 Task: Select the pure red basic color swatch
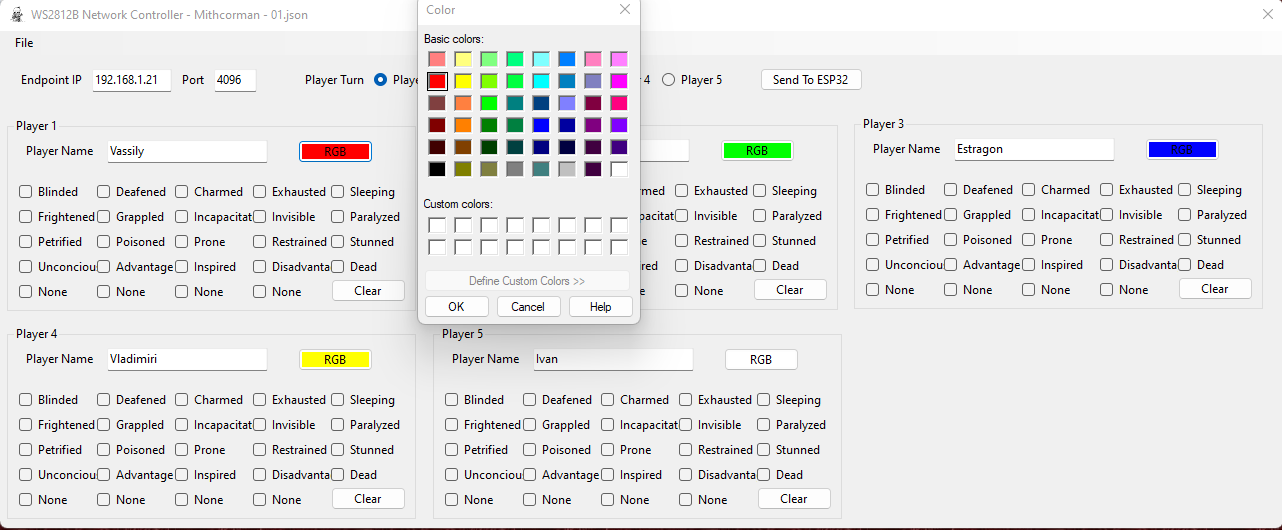[437, 81]
